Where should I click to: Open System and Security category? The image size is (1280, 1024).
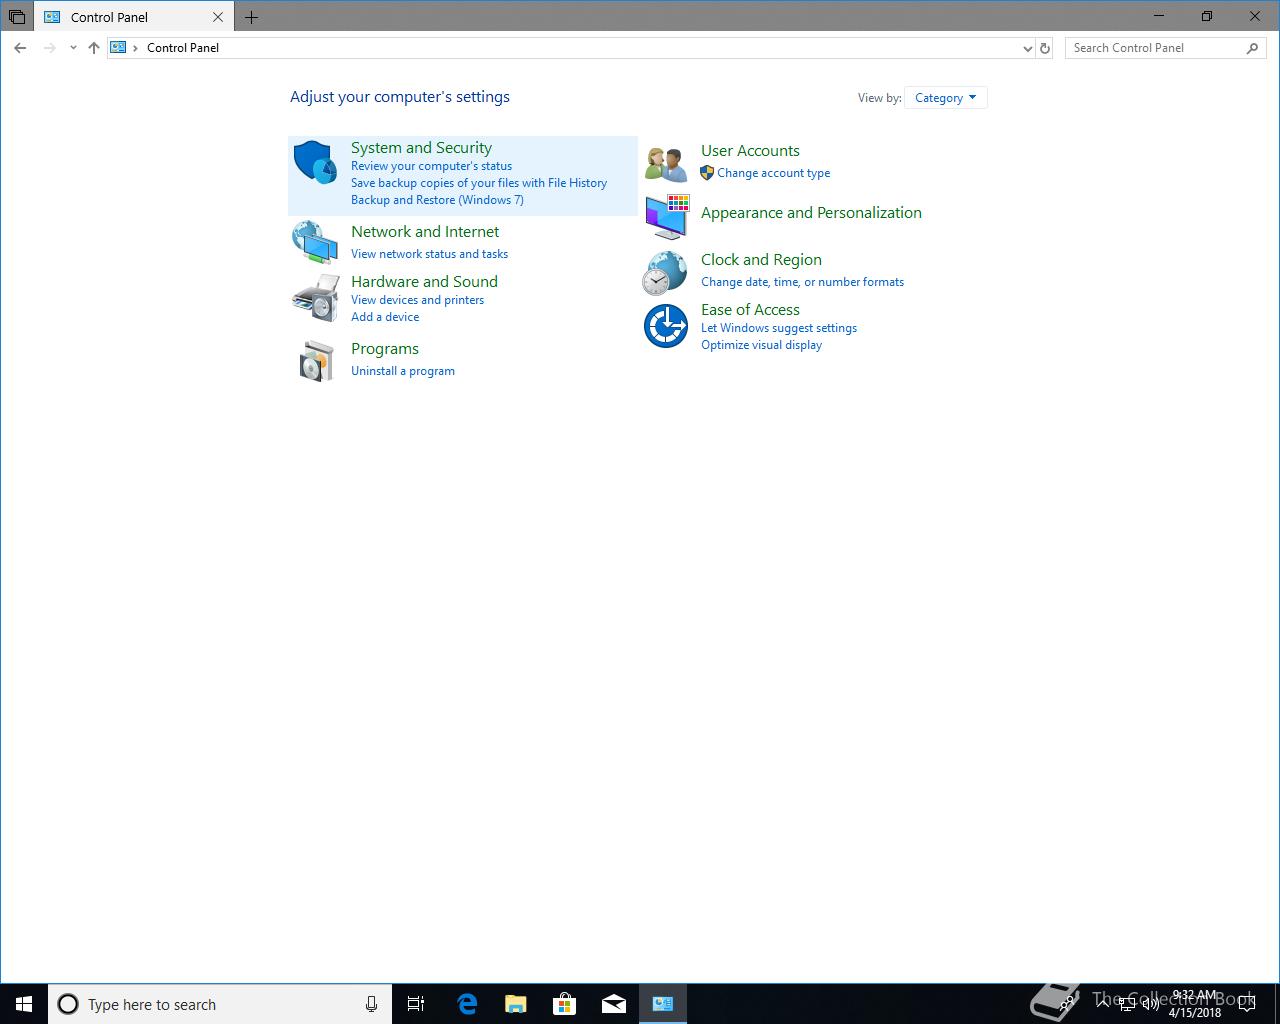421,147
